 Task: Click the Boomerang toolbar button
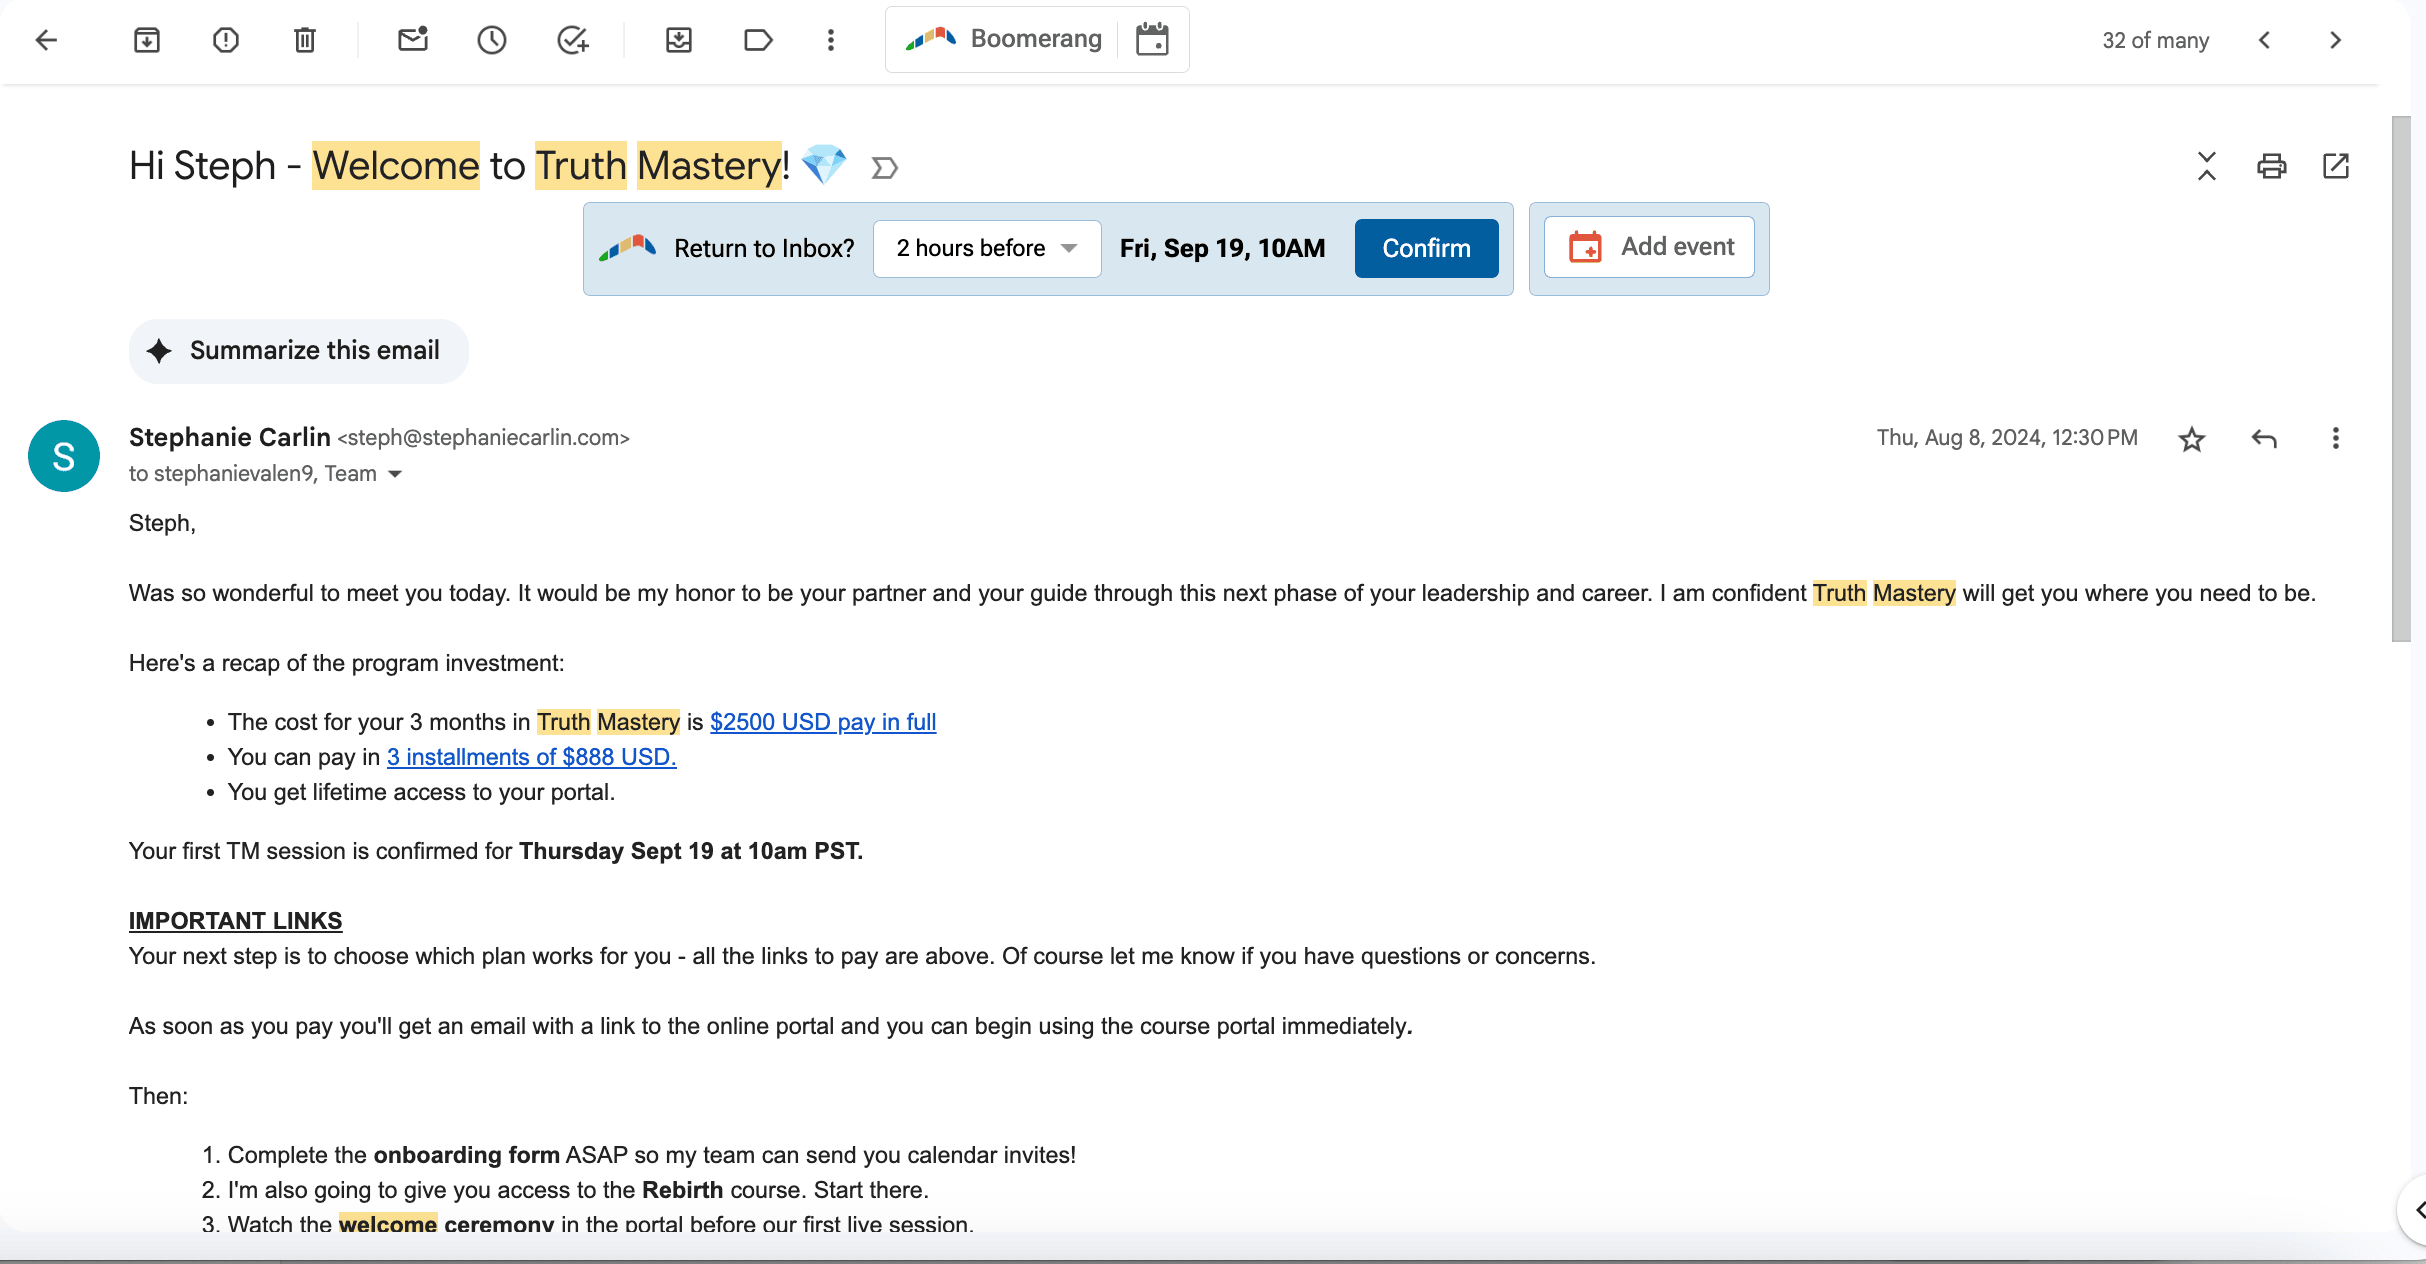[x=1003, y=39]
